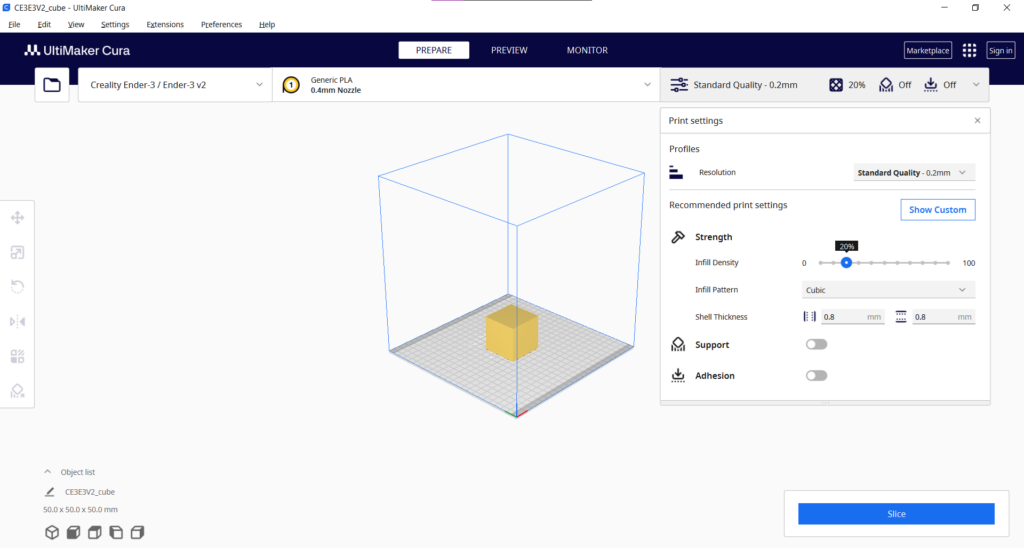
Task: Open the Marketplace button
Action: pyautogui.click(x=927, y=50)
